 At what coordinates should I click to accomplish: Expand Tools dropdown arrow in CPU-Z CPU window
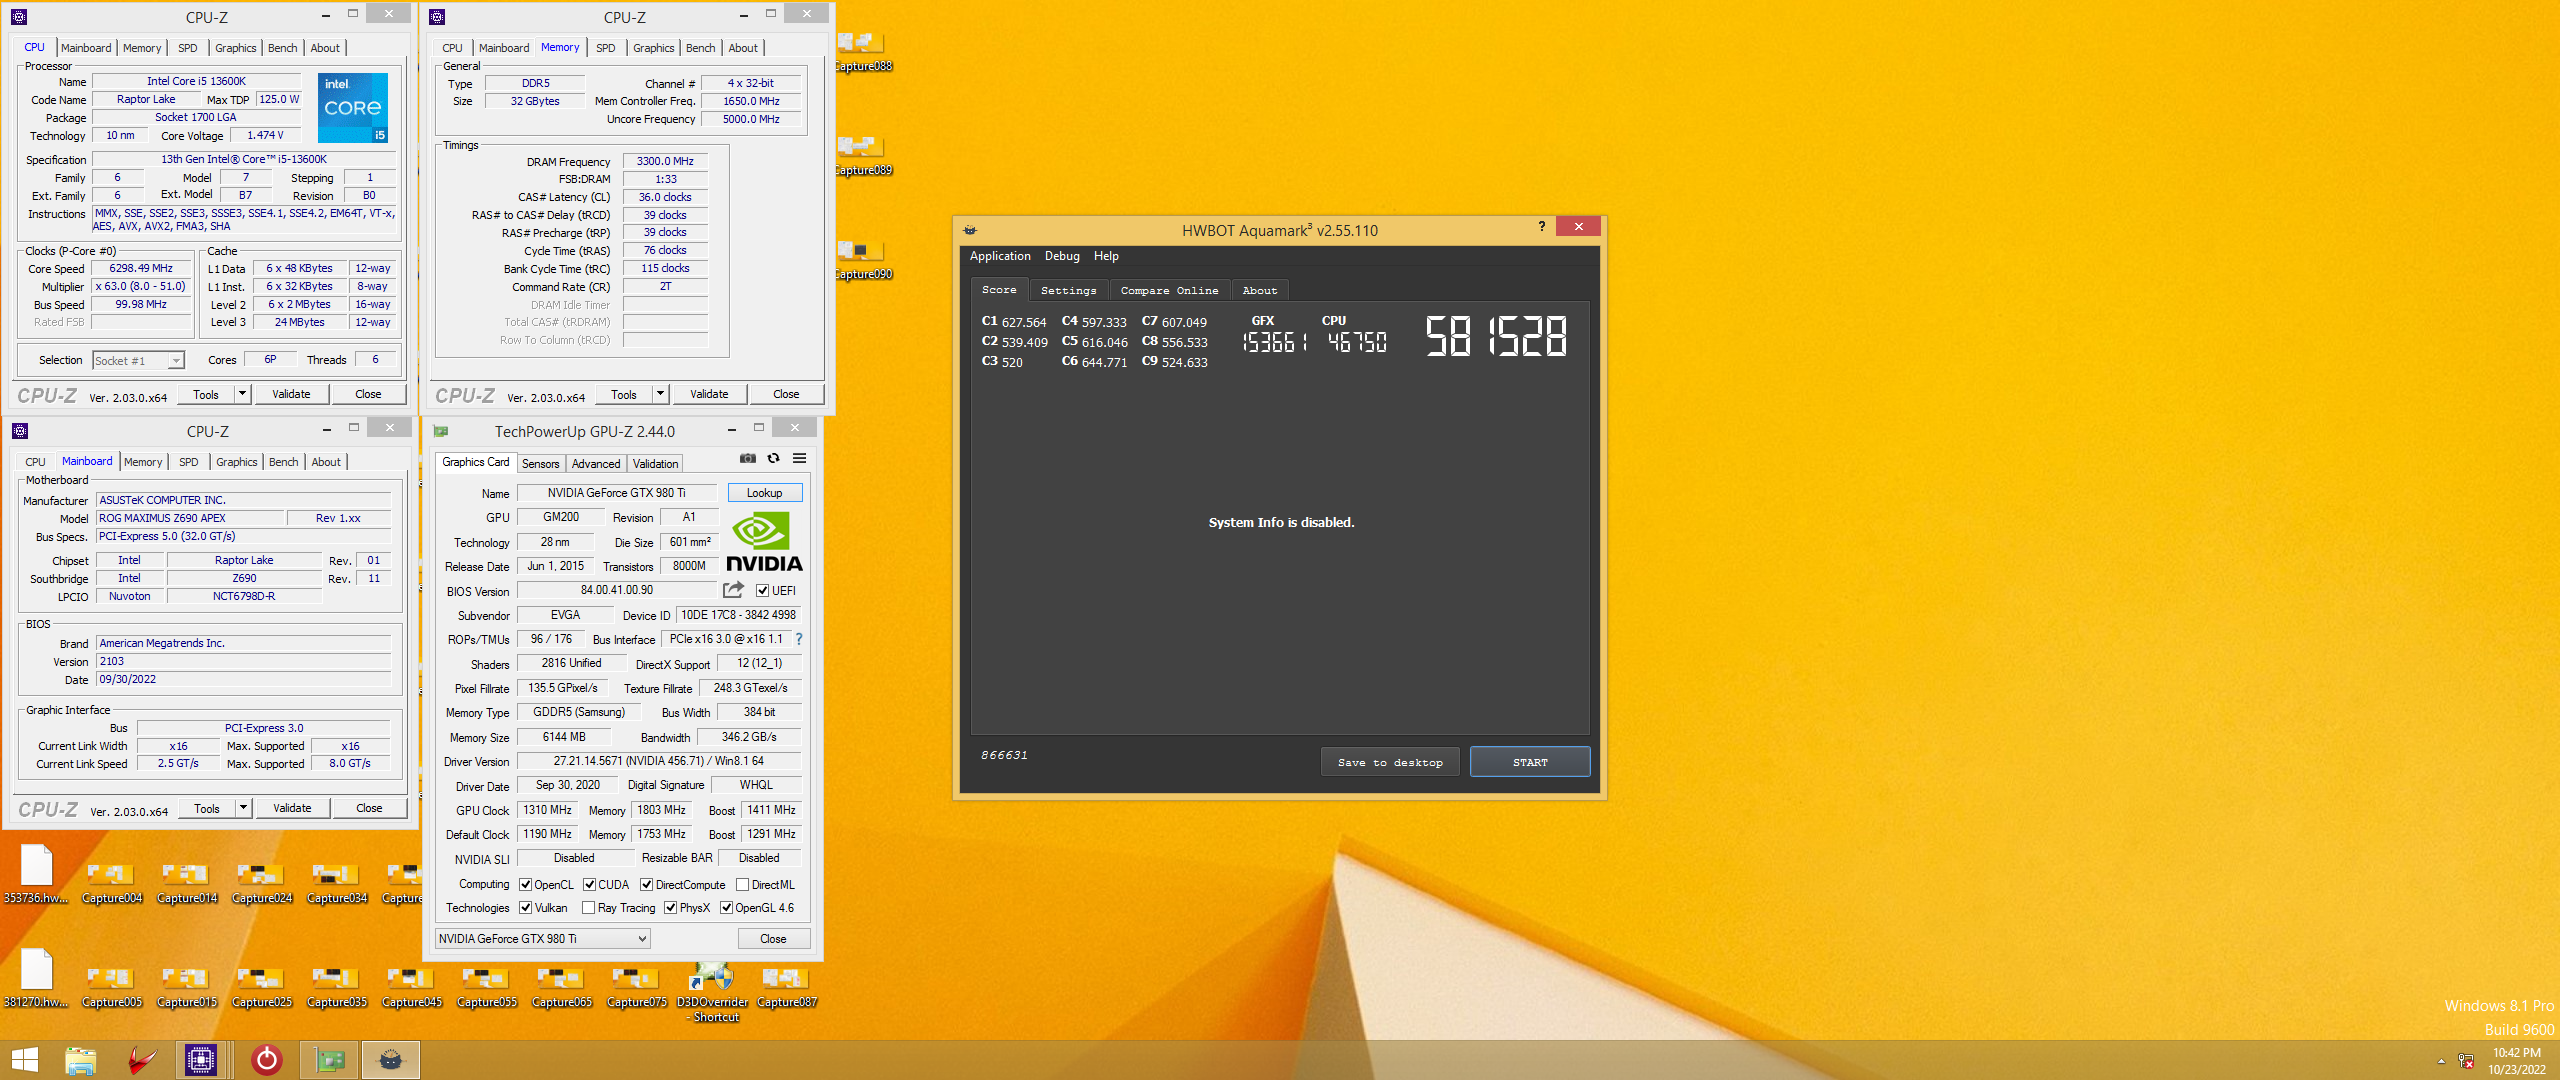pyautogui.click(x=242, y=394)
